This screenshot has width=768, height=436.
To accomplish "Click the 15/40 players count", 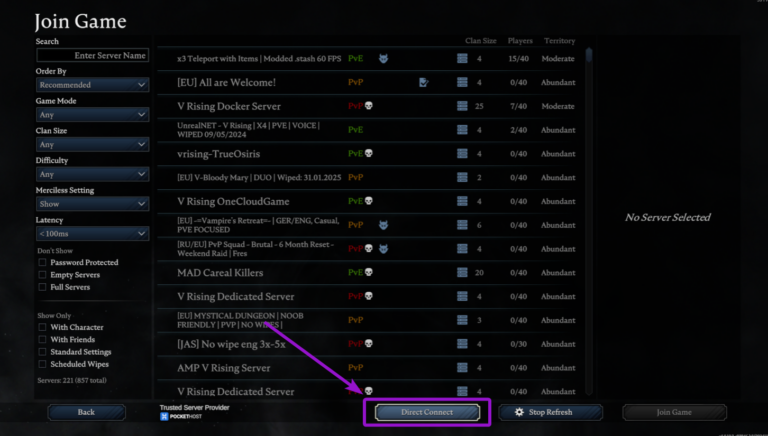I will click(518, 59).
